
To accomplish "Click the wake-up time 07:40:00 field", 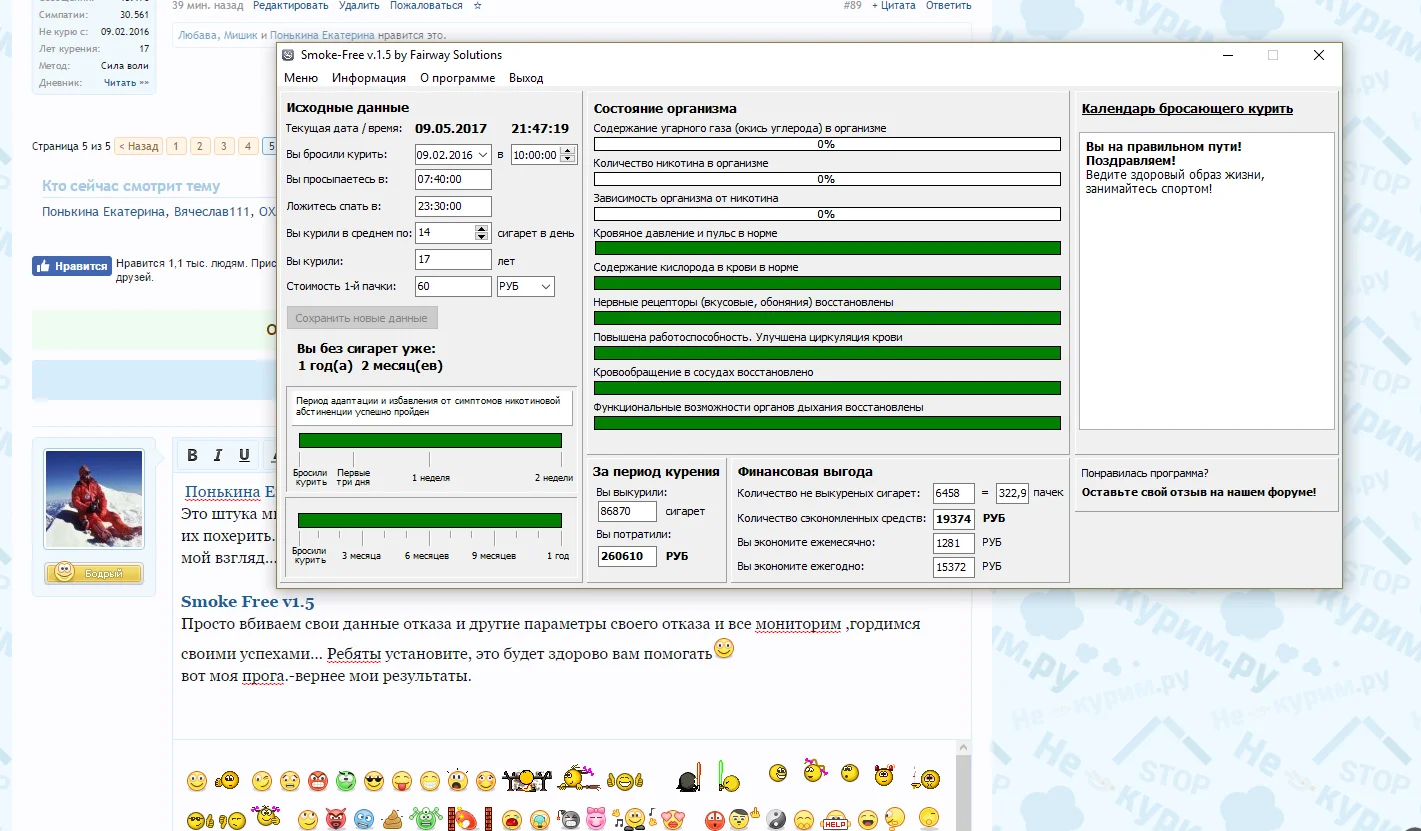I will tap(453, 180).
